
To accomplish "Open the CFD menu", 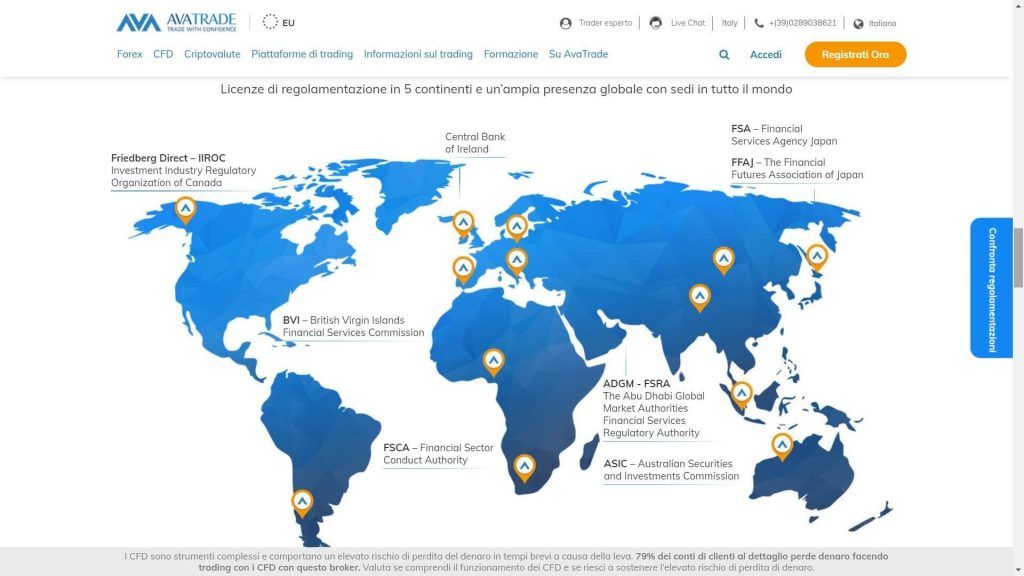I will (163, 54).
